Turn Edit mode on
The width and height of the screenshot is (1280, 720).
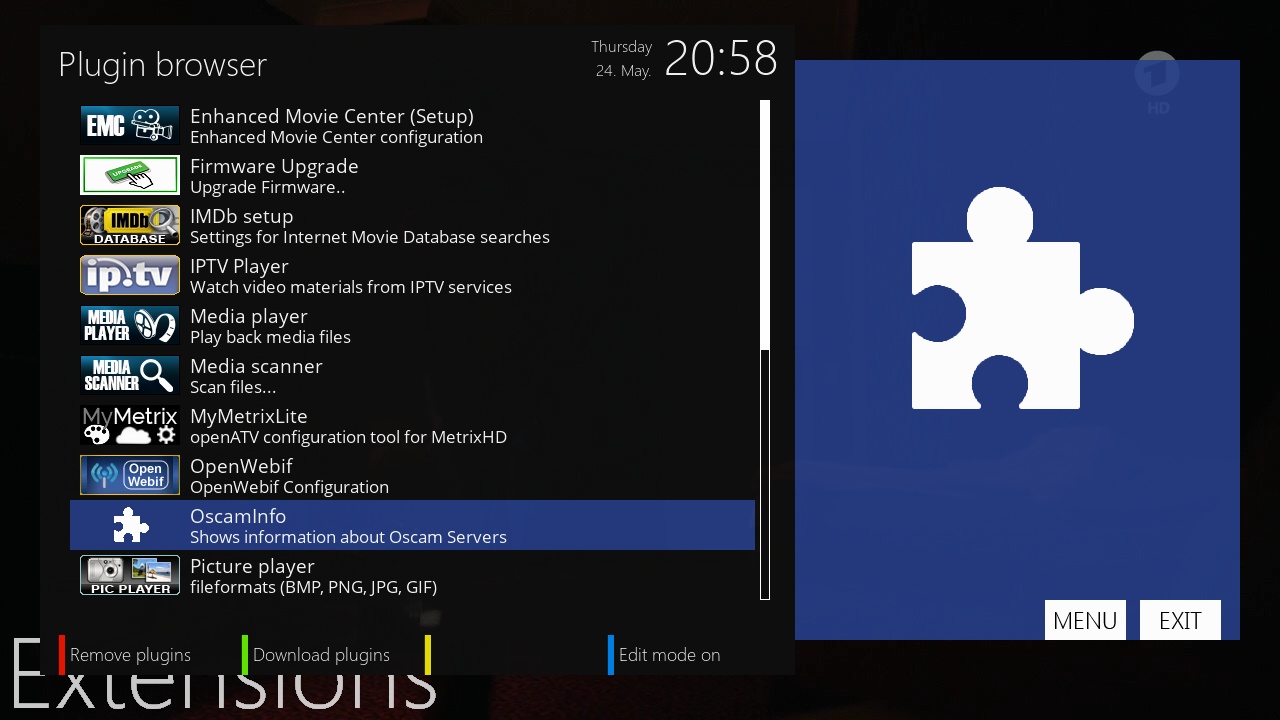click(669, 655)
